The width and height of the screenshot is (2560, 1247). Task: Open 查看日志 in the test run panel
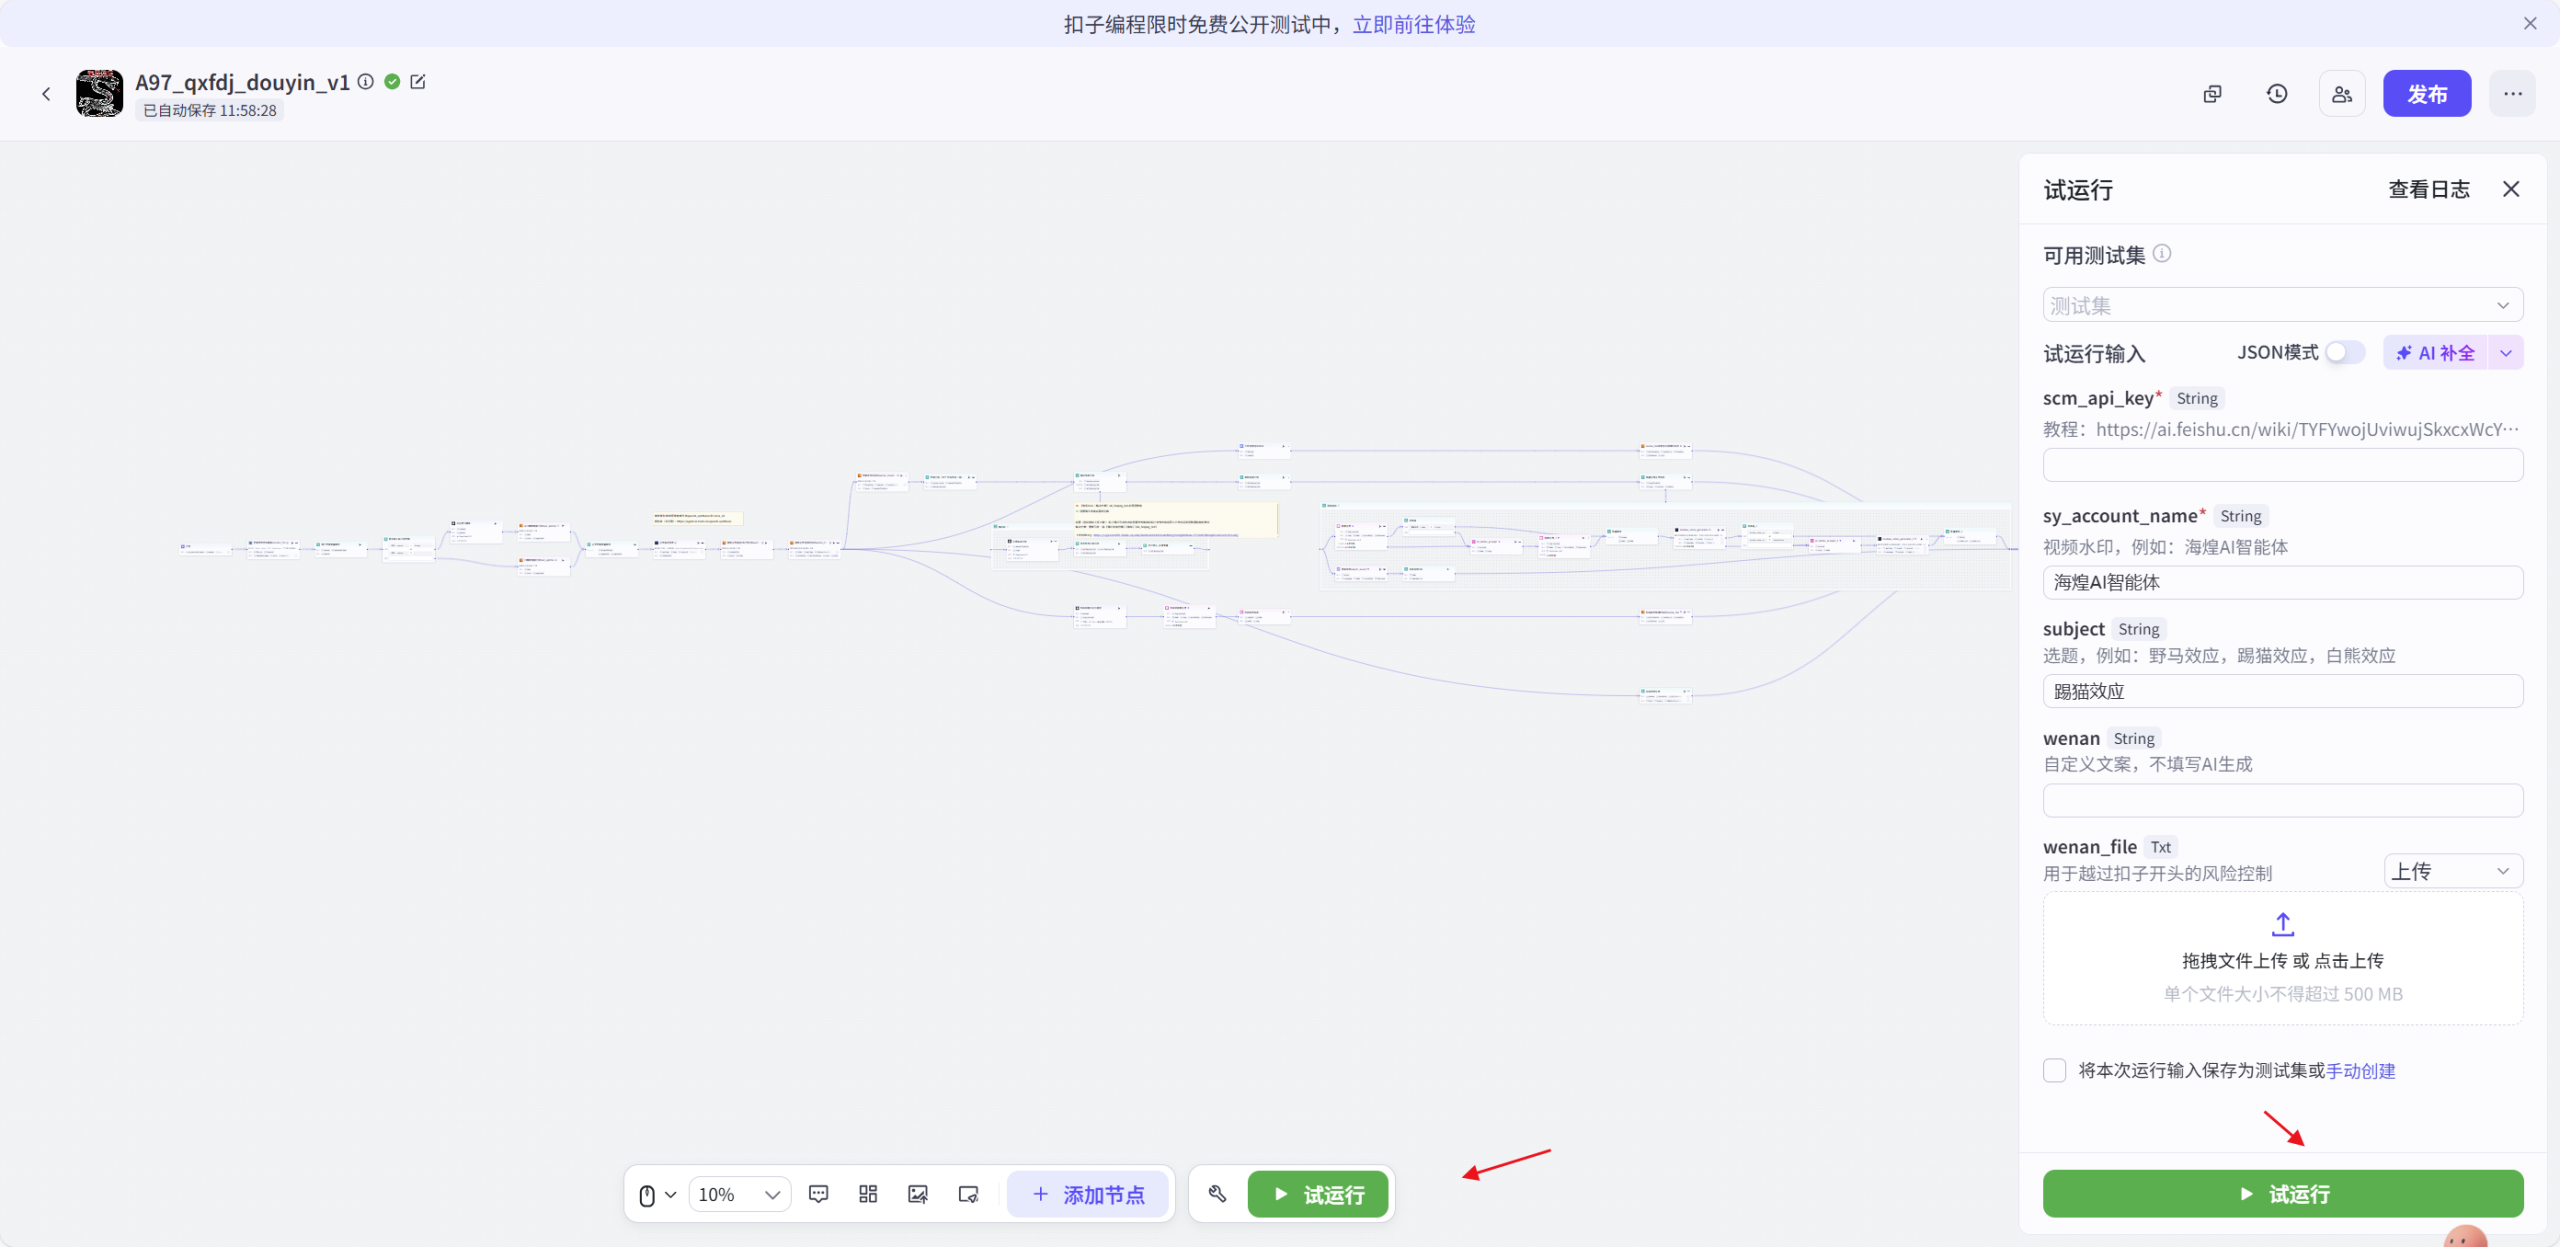pyautogui.click(x=2429, y=188)
